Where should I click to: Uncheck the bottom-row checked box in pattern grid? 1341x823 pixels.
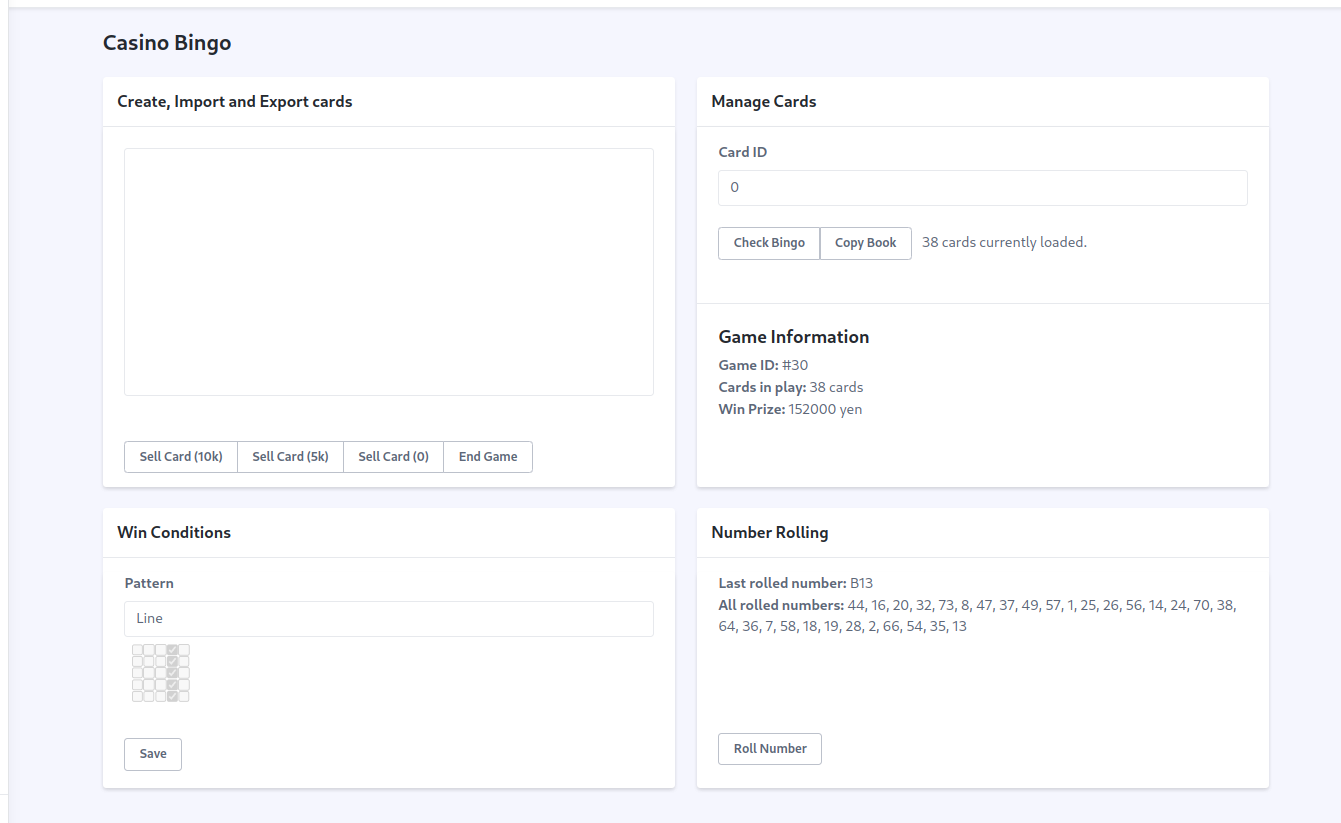click(x=172, y=696)
